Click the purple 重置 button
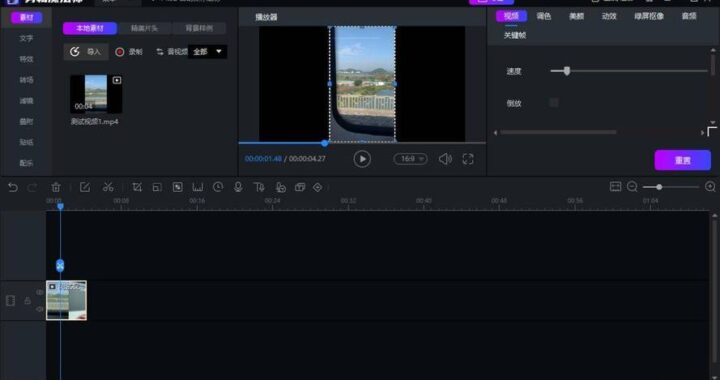Image resolution: width=720 pixels, height=380 pixels. 682,160
